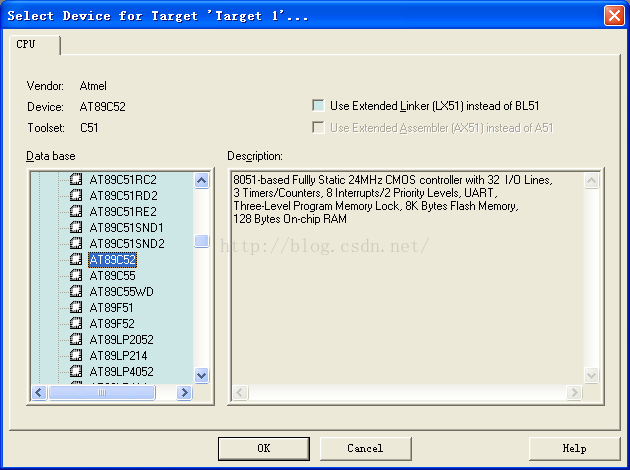Click database list scroll-left arrow

[39, 392]
